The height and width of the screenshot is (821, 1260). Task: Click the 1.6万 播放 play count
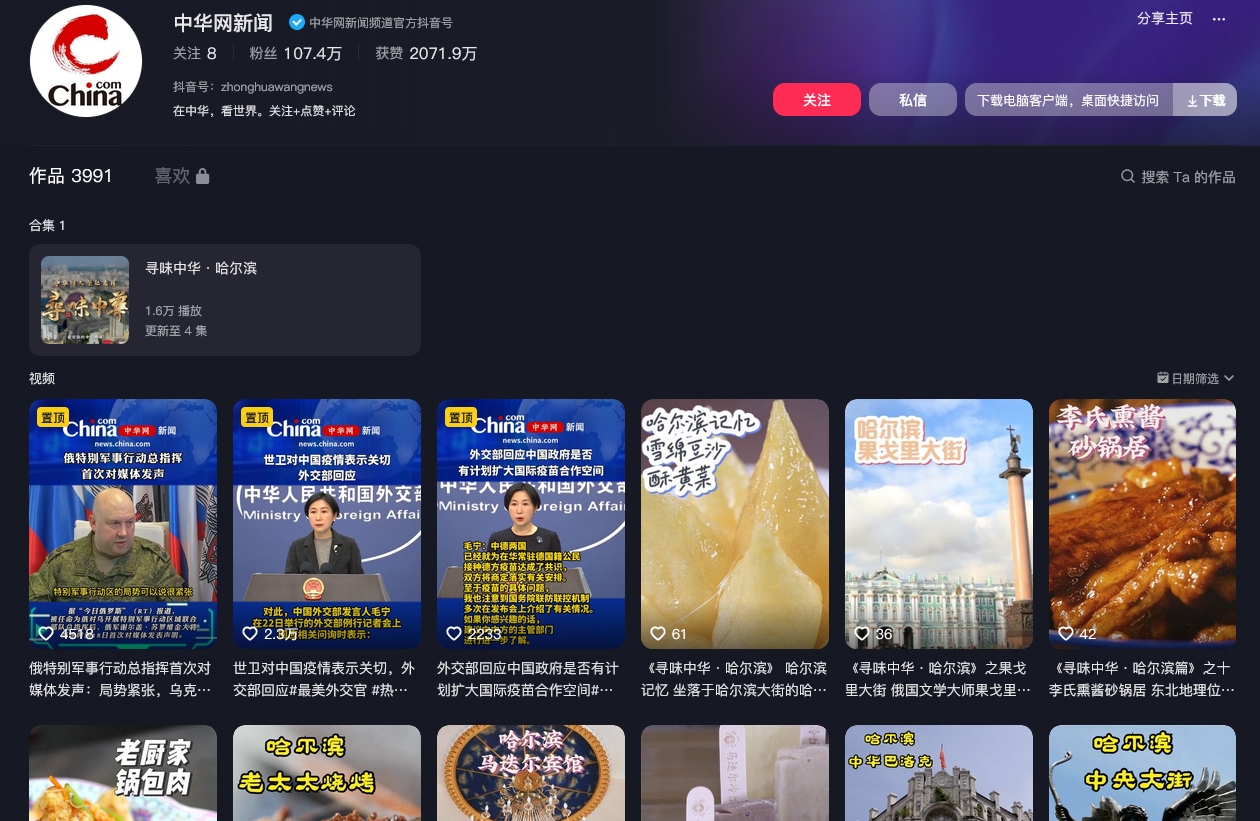173,311
